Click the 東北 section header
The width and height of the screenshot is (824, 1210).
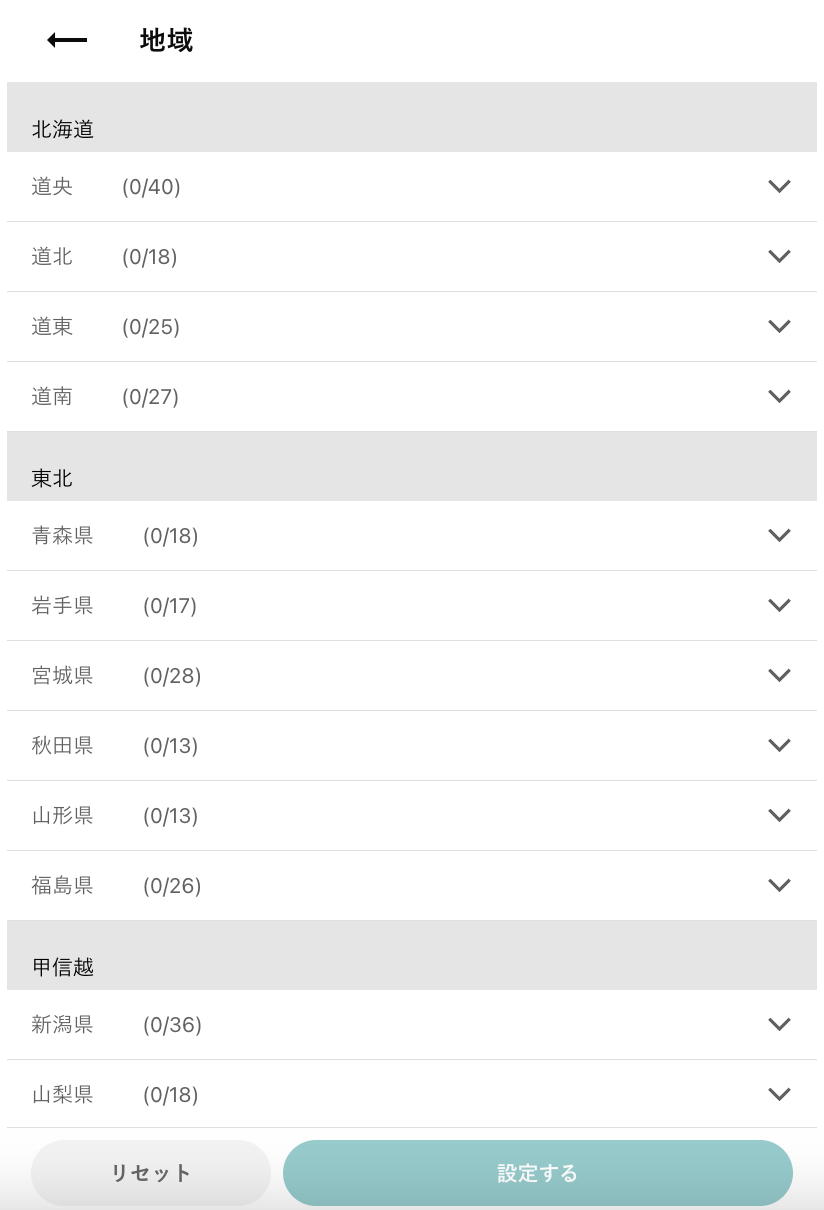coord(52,478)
